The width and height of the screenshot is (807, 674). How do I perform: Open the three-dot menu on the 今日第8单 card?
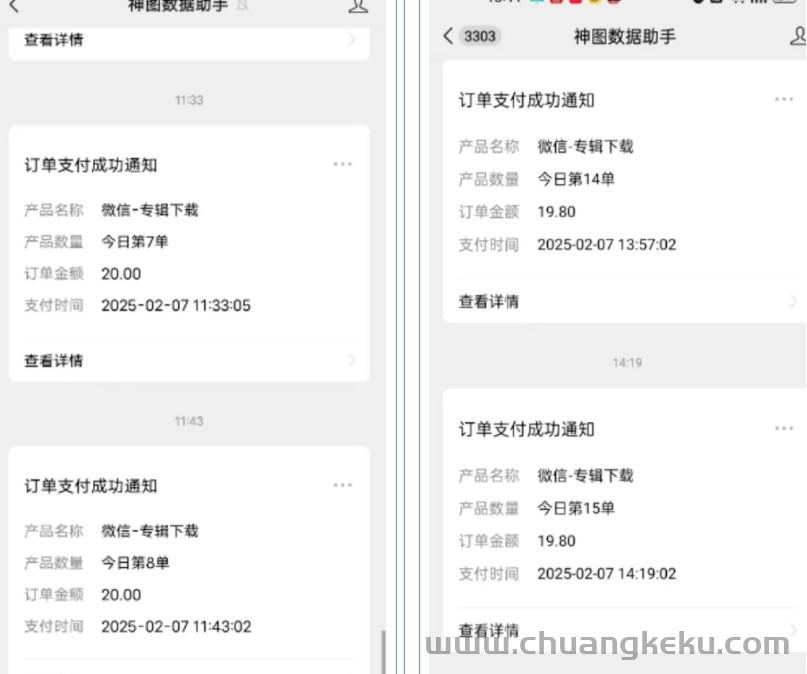[x=342, y=485]
